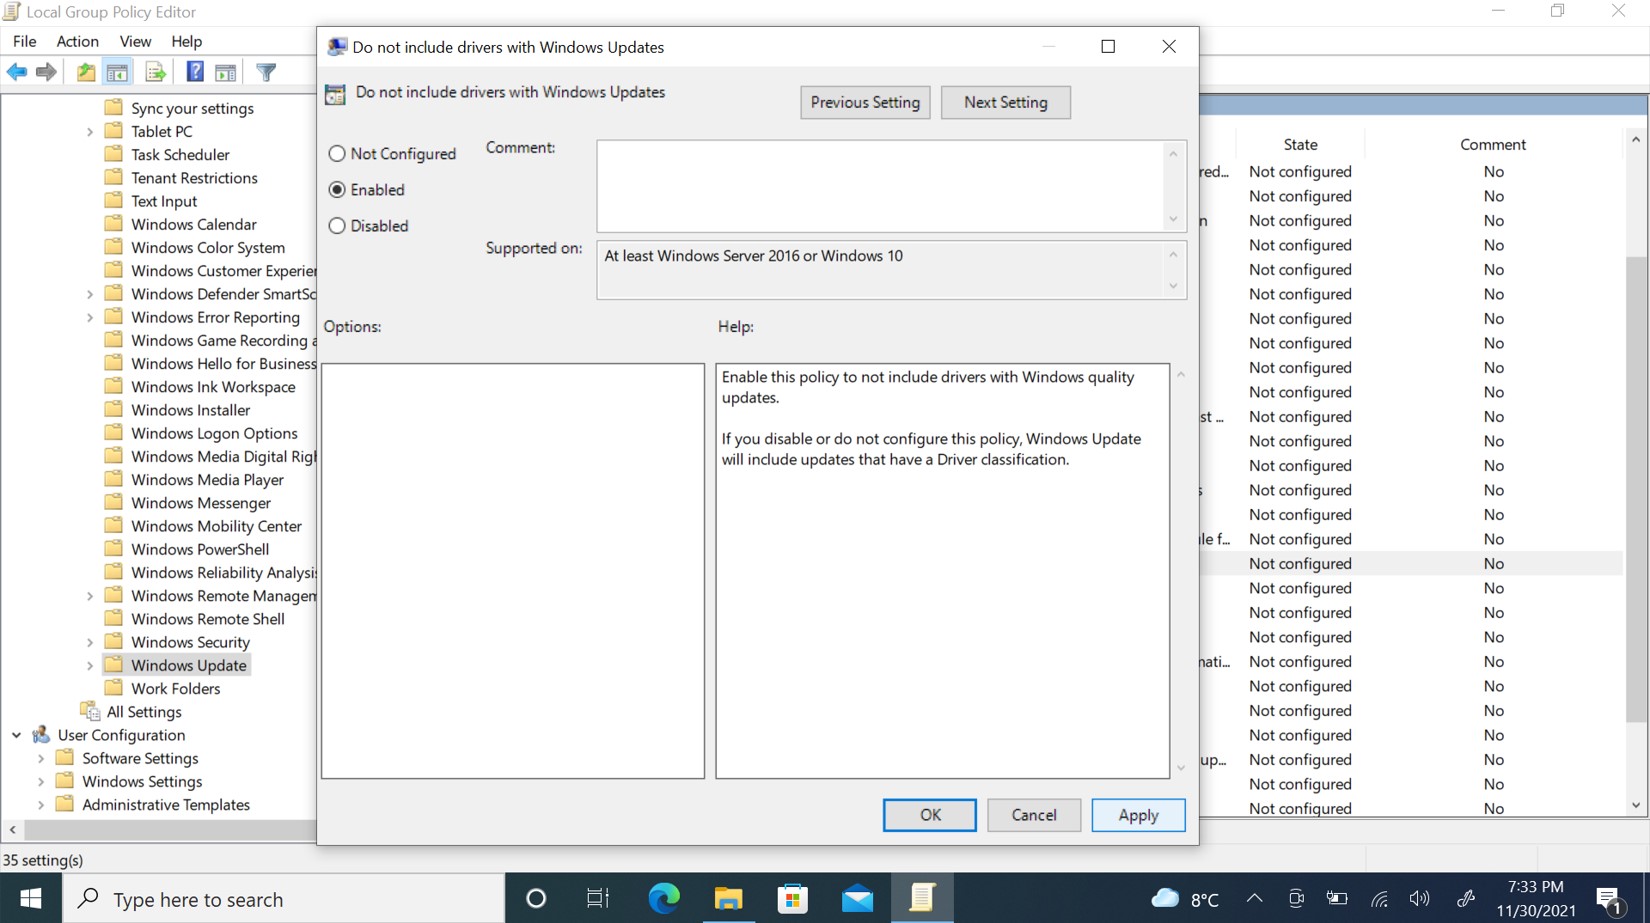Screen dimensions: 1650x923
Task: Click the Help text scroll down arrow
Action: [1181, 768]
